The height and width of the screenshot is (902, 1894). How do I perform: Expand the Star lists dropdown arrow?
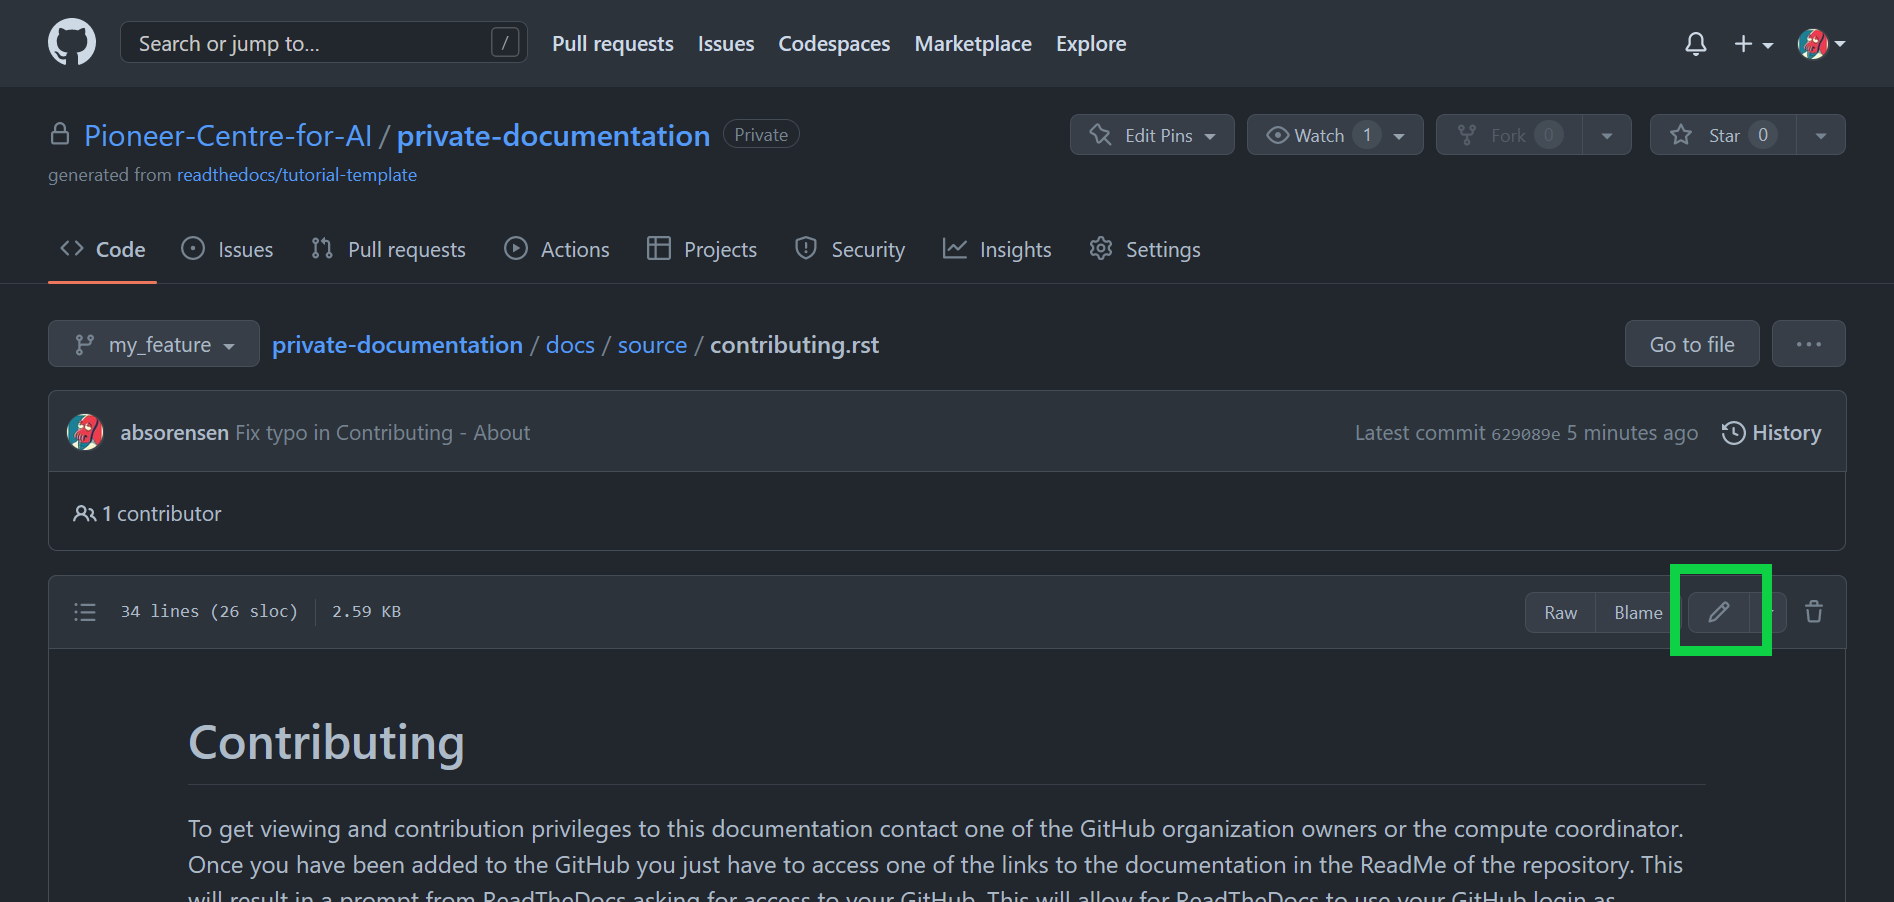pos(1821,135)
